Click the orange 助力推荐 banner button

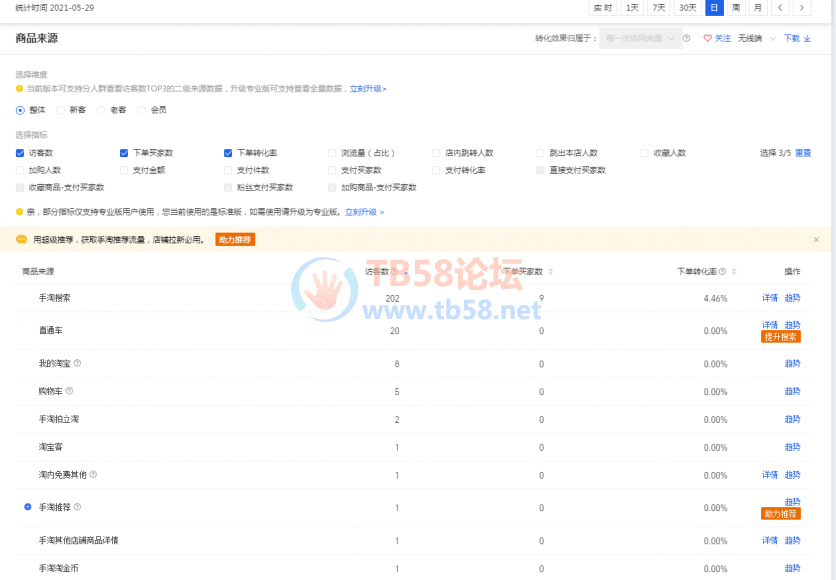(235, 240)
